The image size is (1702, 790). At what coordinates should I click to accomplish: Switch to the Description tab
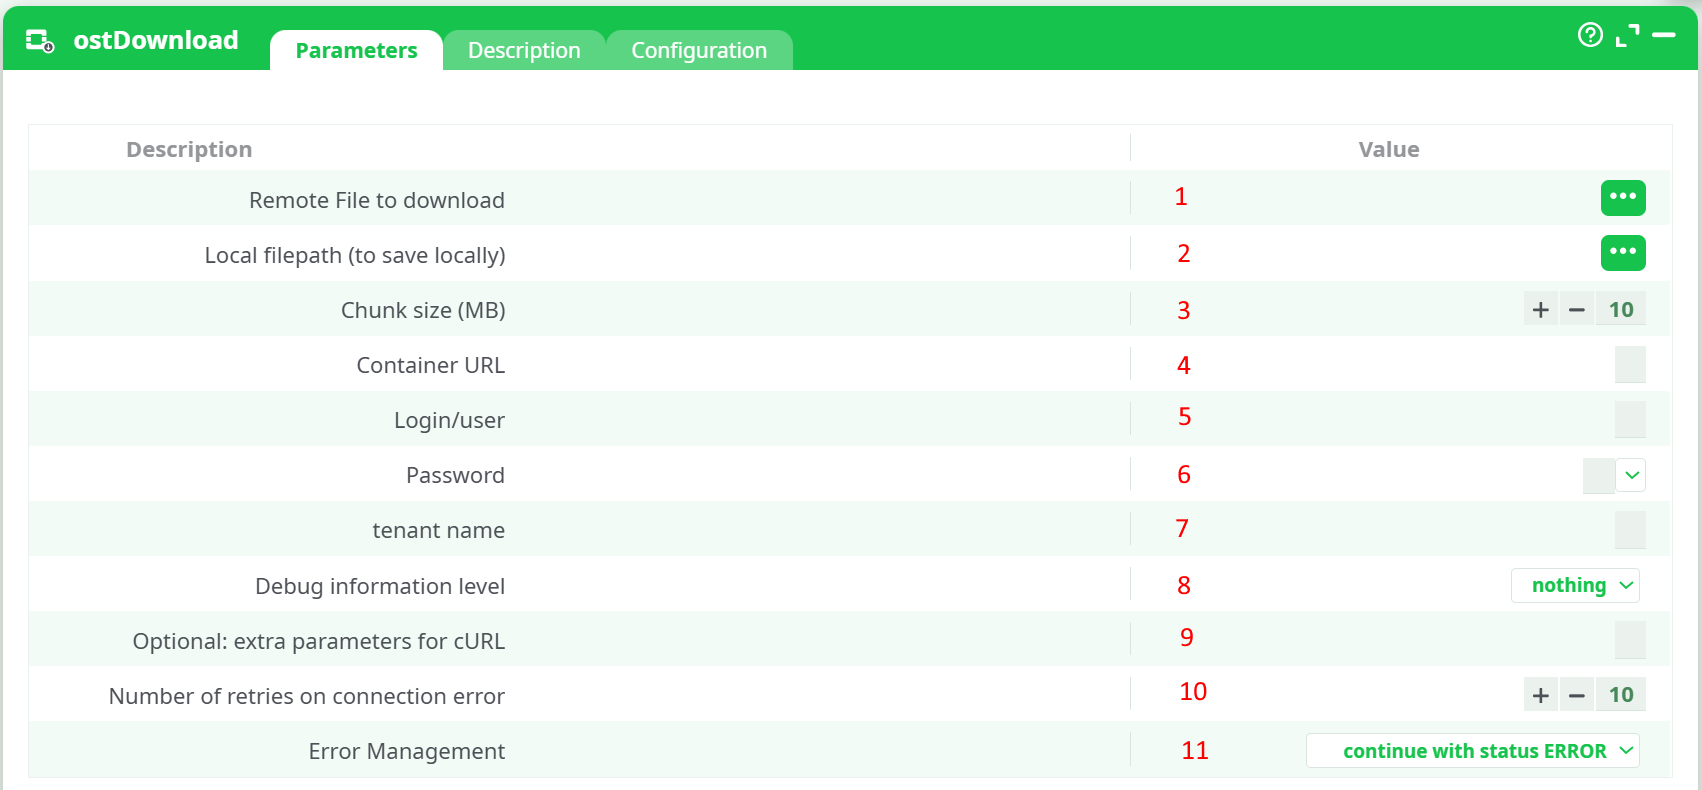(x=524, y=51)
